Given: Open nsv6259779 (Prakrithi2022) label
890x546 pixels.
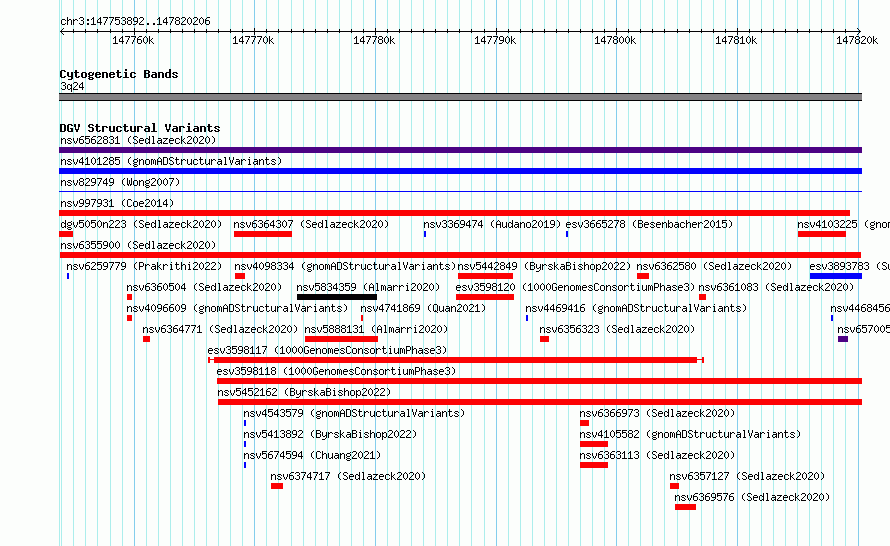Looking at the screenshot, I should tap(144, 266).
